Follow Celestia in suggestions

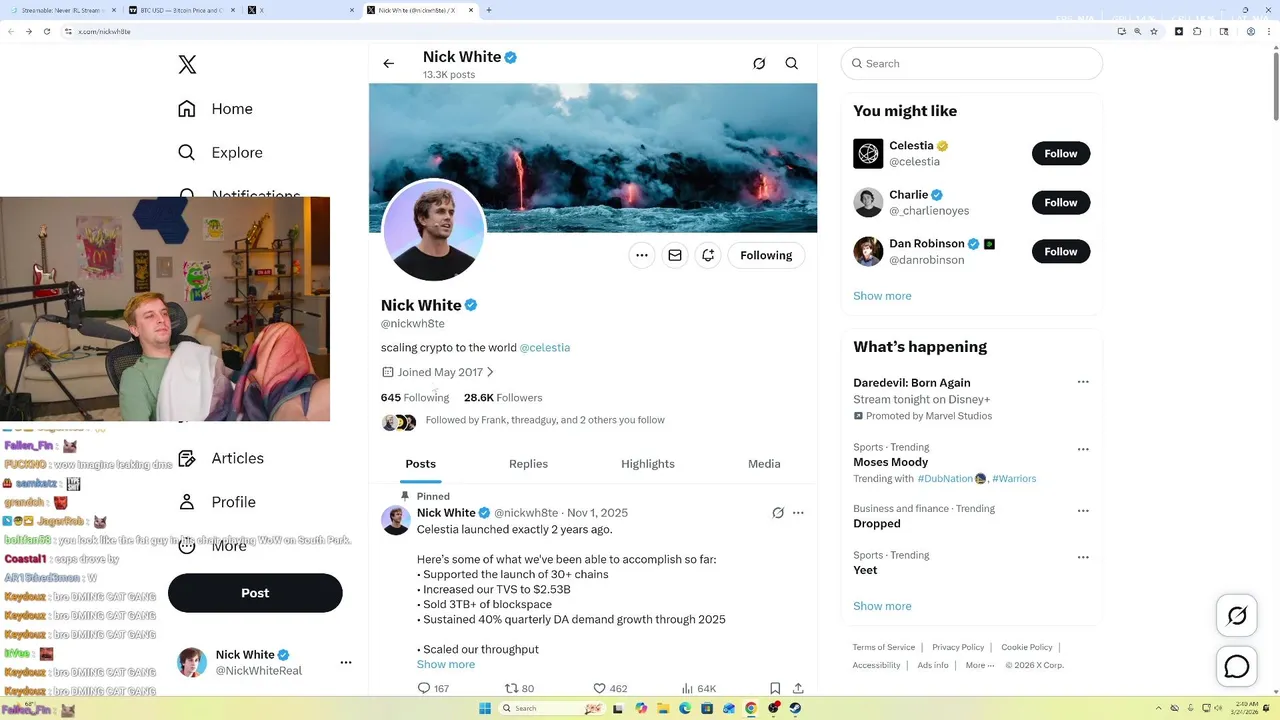coord(1061,154)
